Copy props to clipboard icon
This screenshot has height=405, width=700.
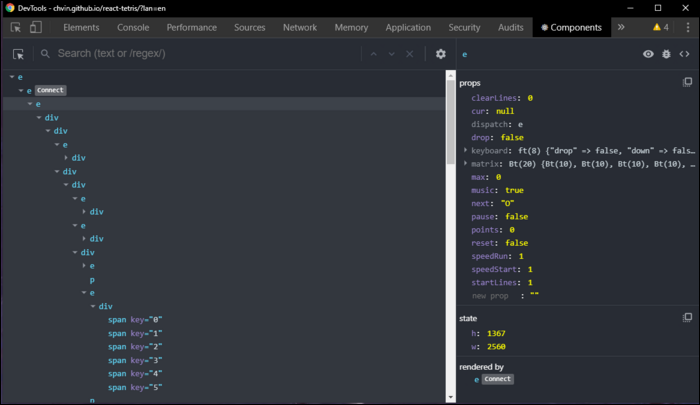click(x=687, y=82)
